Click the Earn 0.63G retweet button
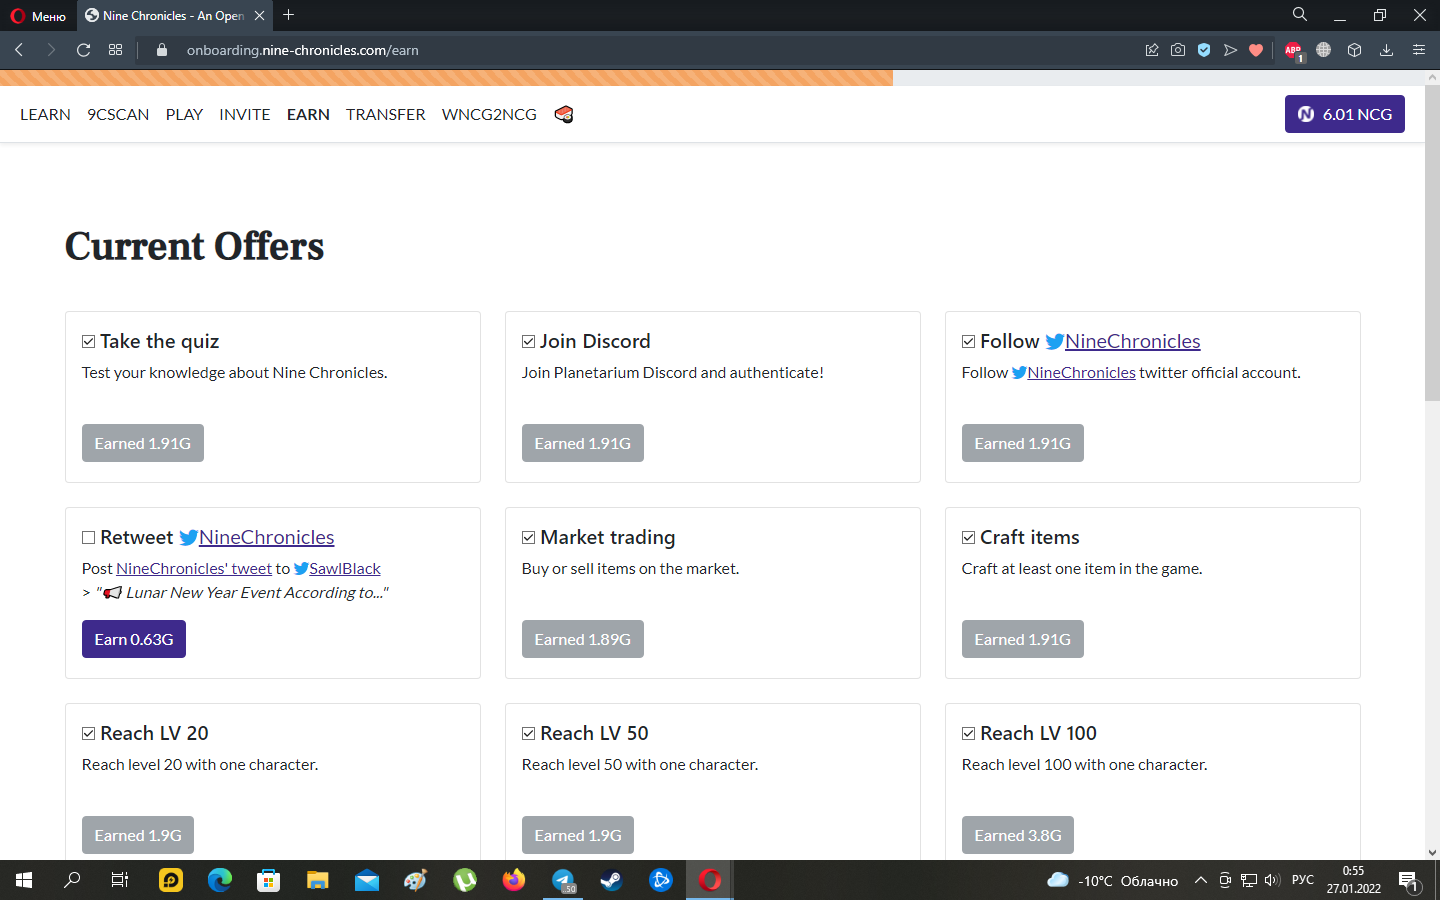Screen dimensions: 1440x900 tap(134, 639)
